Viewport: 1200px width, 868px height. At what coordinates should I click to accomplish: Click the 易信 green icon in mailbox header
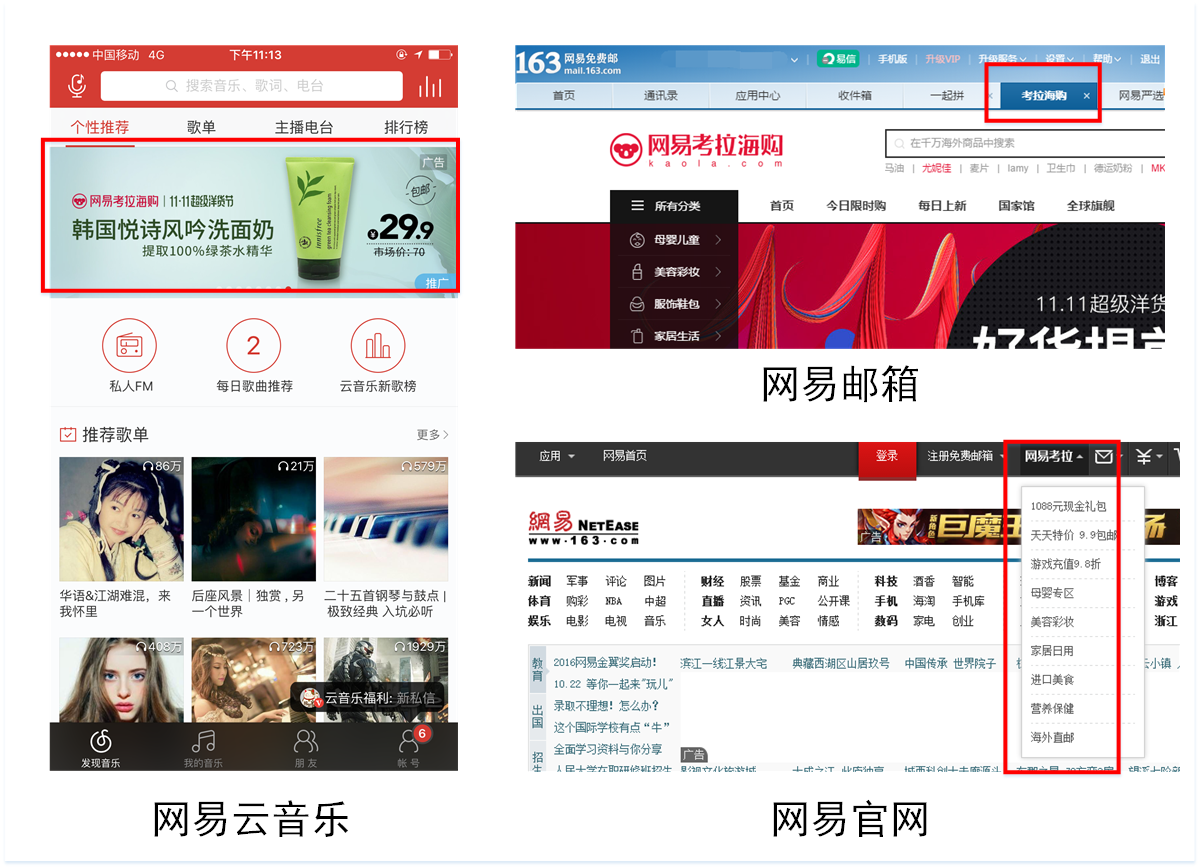pyautogui.click(x=838, y=59)
